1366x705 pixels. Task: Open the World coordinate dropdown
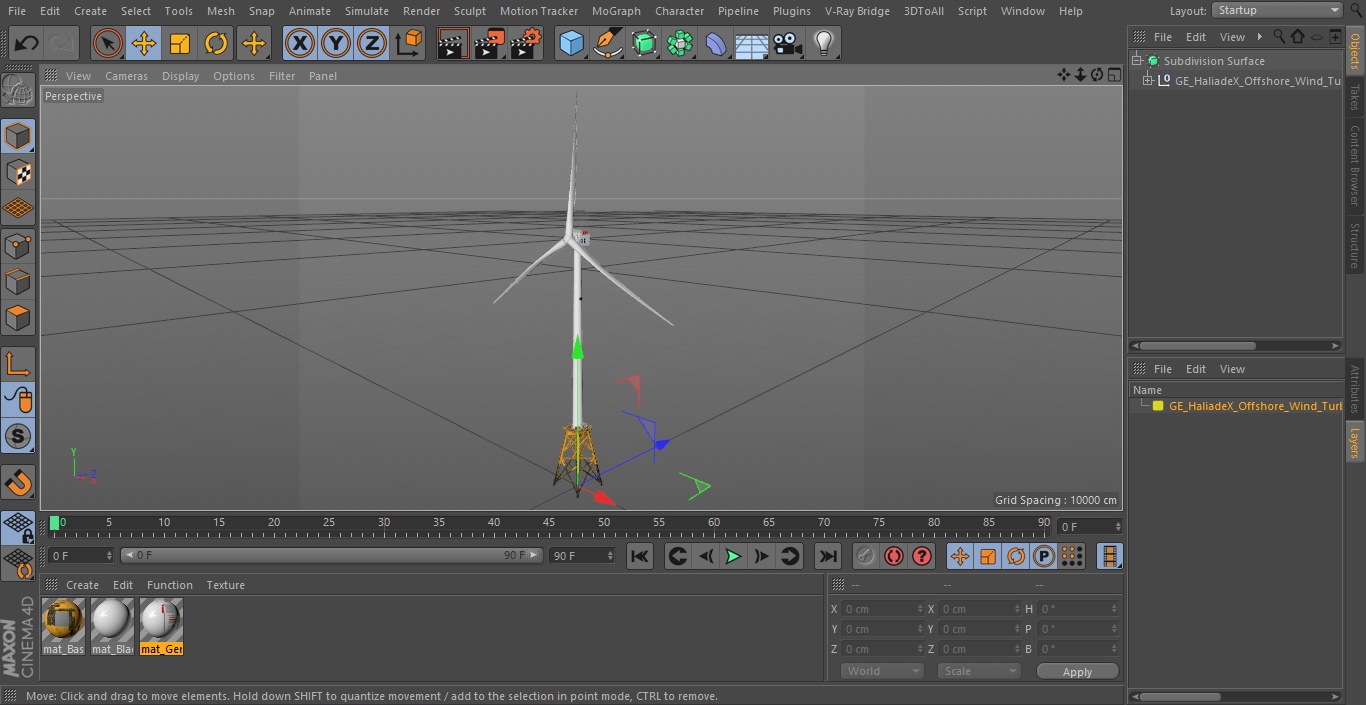(x=882, y=671)
